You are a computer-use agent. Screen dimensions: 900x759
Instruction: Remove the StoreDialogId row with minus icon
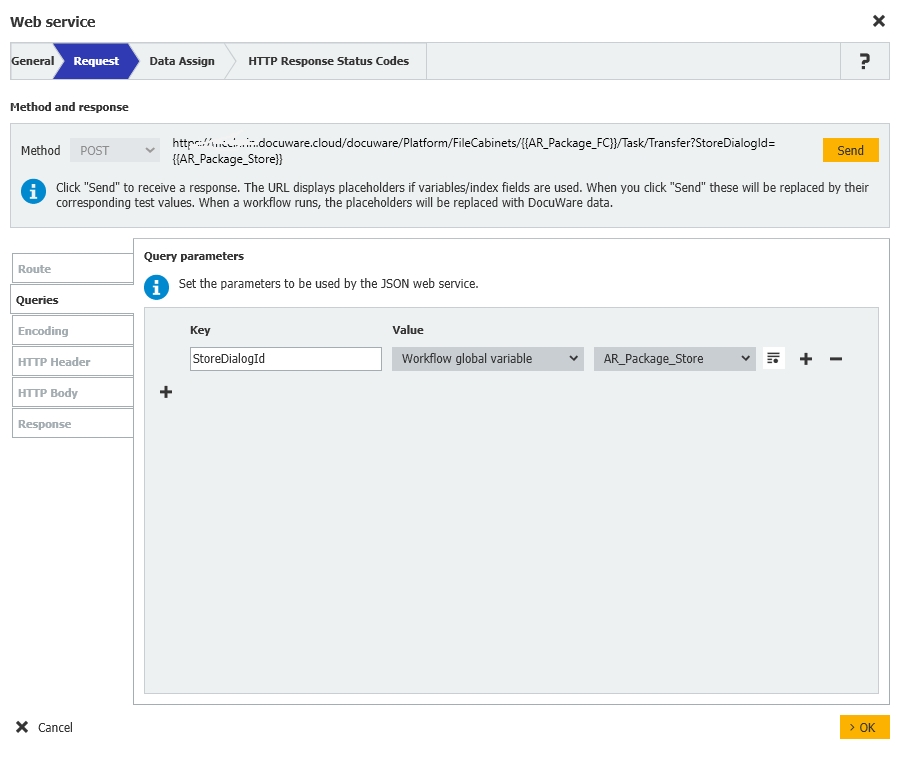coord(836,359)
